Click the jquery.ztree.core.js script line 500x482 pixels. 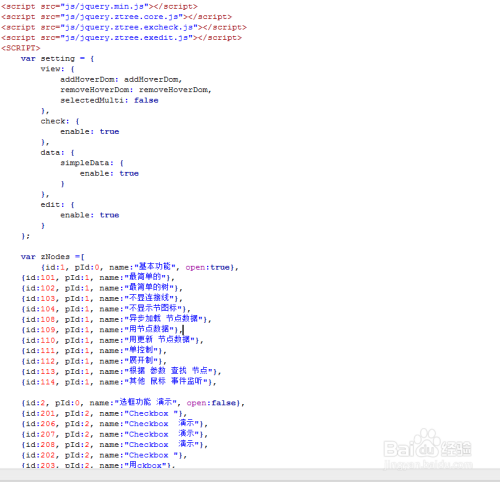(x=116, y=17)
